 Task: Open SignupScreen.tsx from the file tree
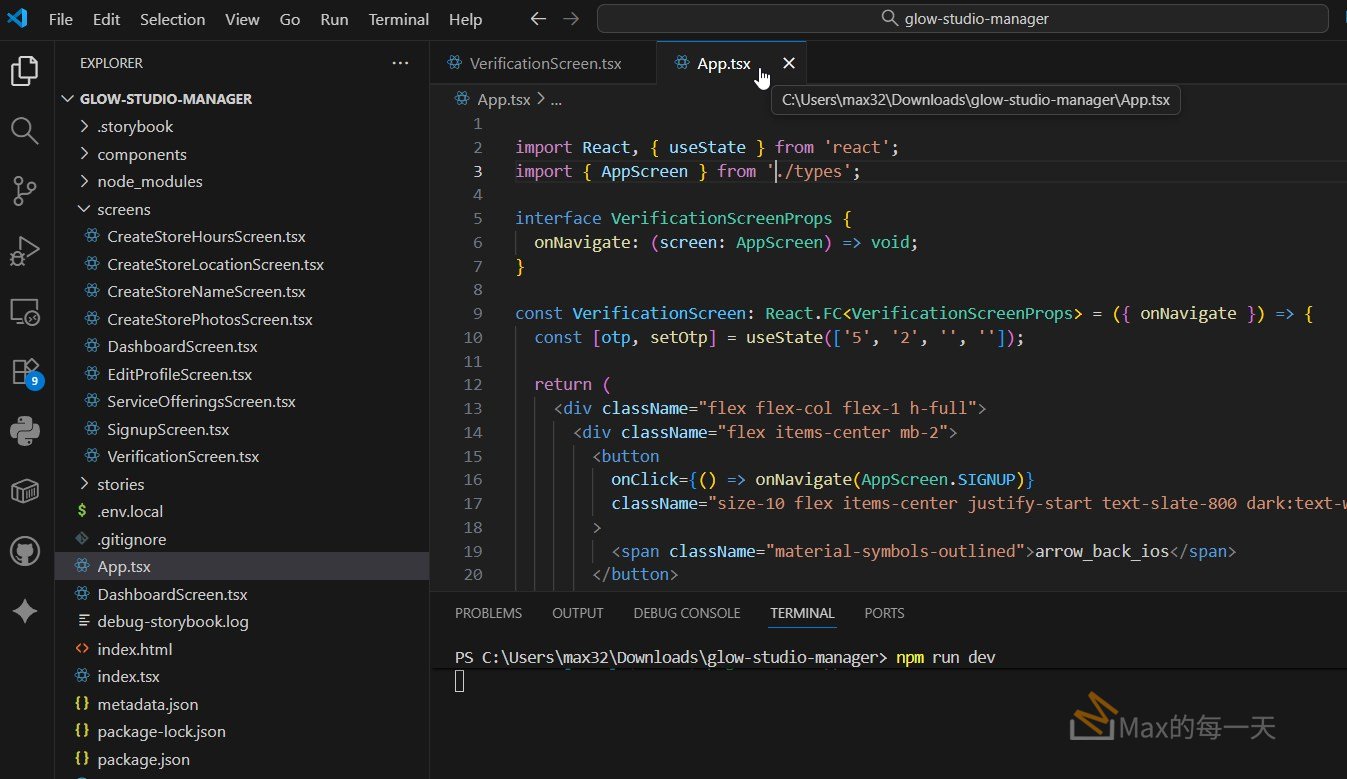[x=168, y=429]
